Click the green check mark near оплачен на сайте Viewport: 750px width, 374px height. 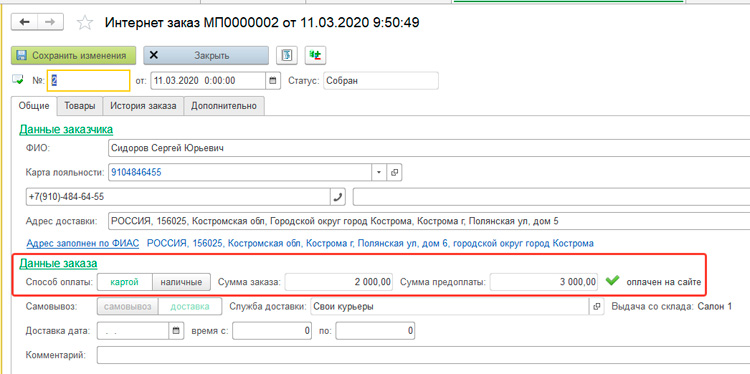612,281
